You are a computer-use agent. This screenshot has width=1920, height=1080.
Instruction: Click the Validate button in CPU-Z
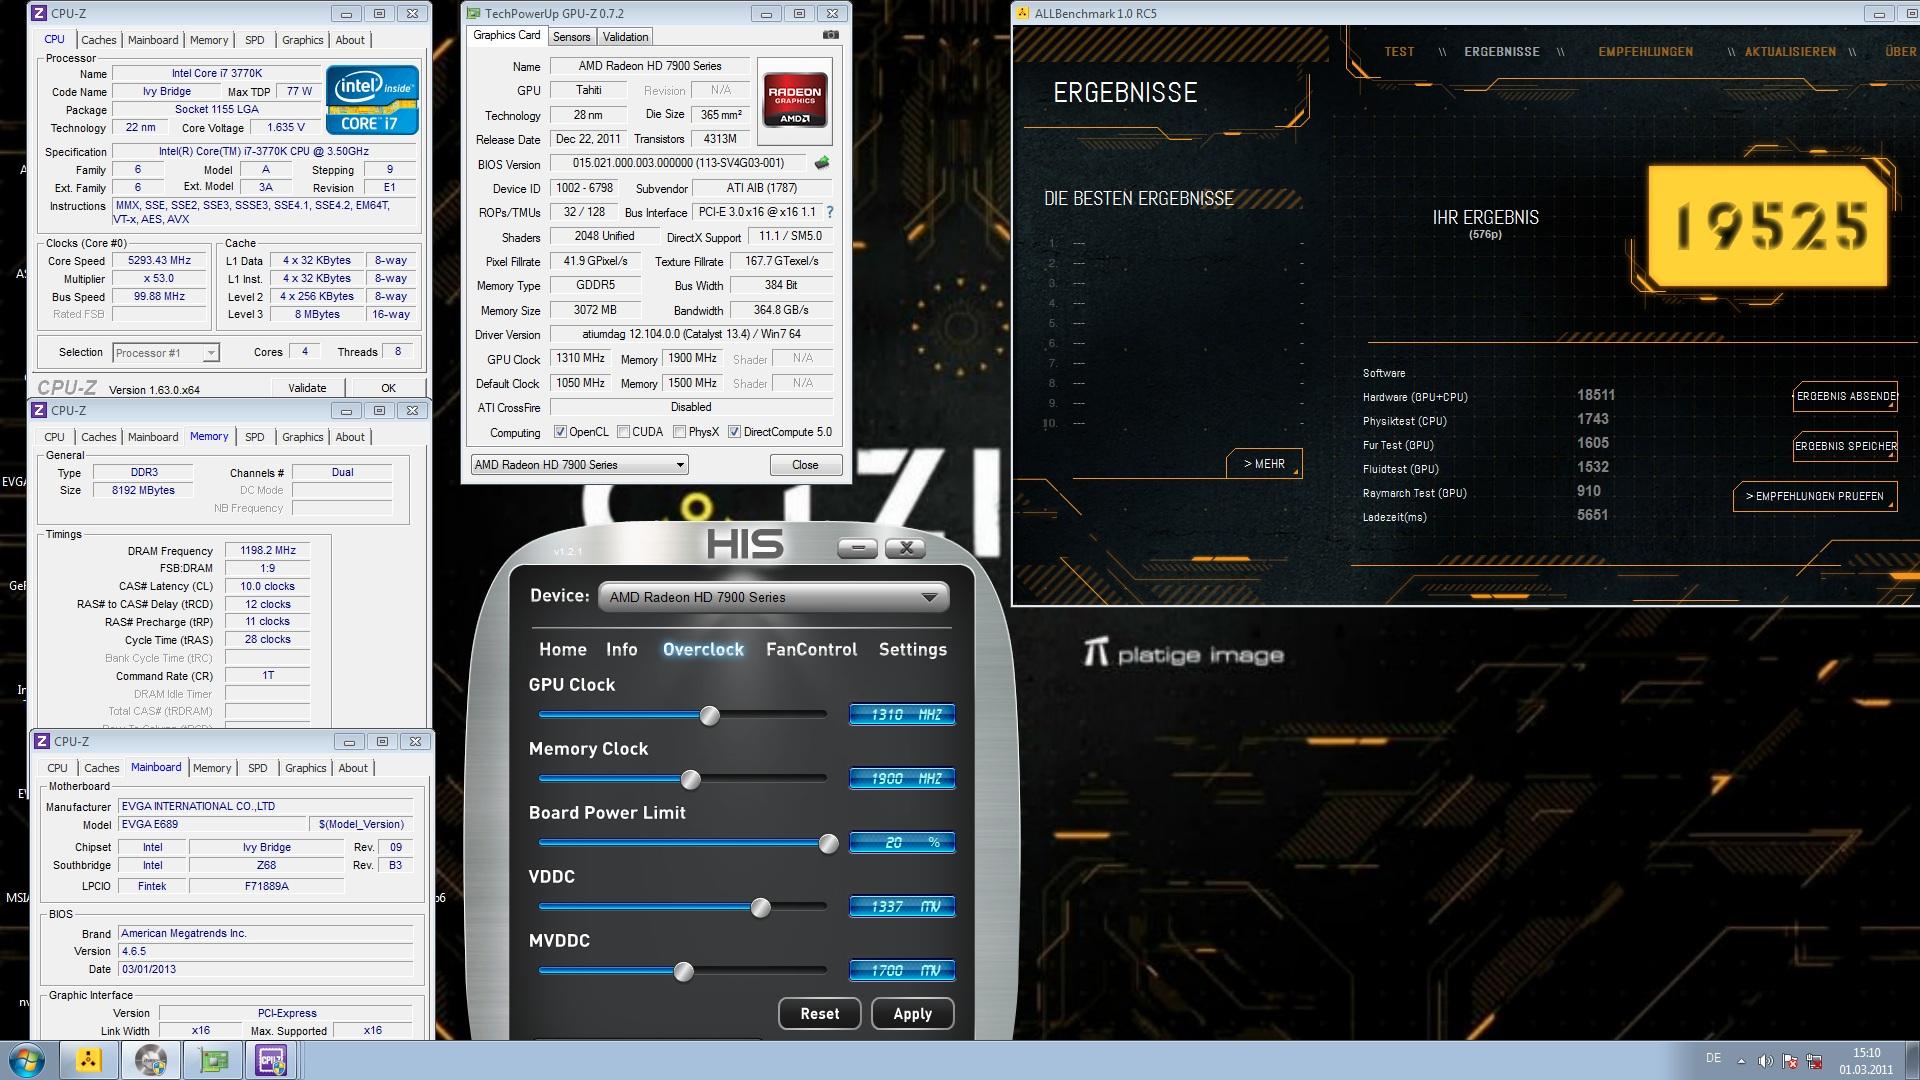307,388
